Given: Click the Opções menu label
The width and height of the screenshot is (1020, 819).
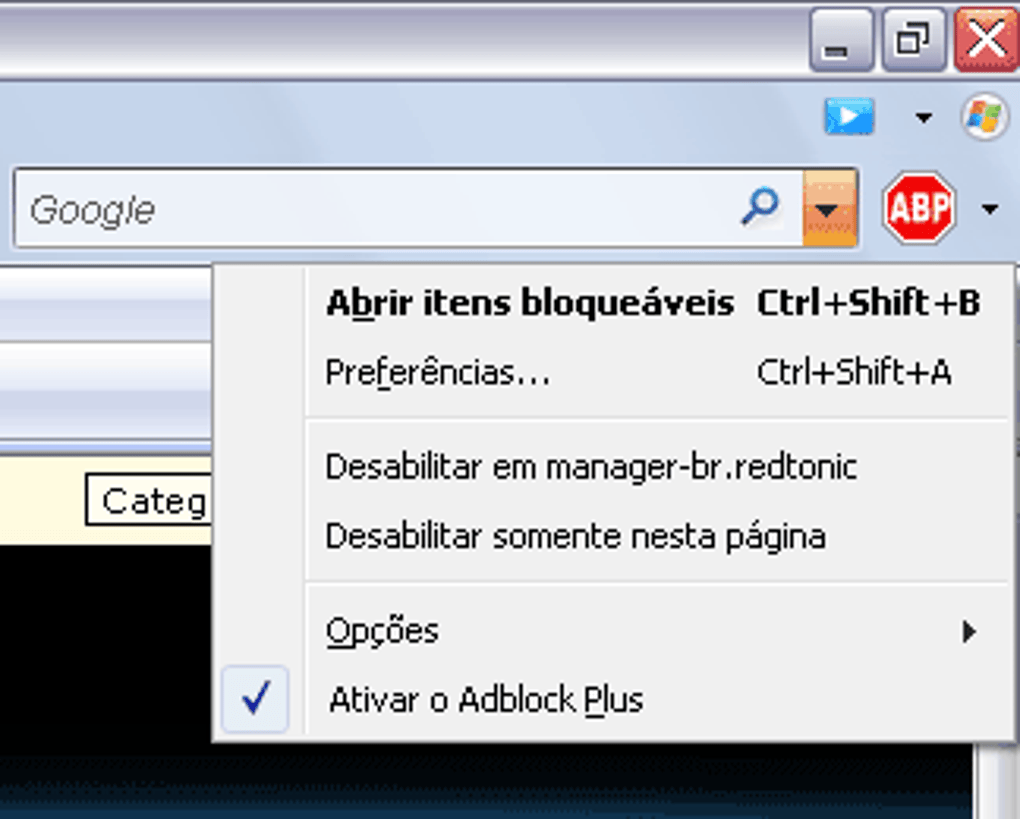Looking at the screenshot, I should coord(382,632).
